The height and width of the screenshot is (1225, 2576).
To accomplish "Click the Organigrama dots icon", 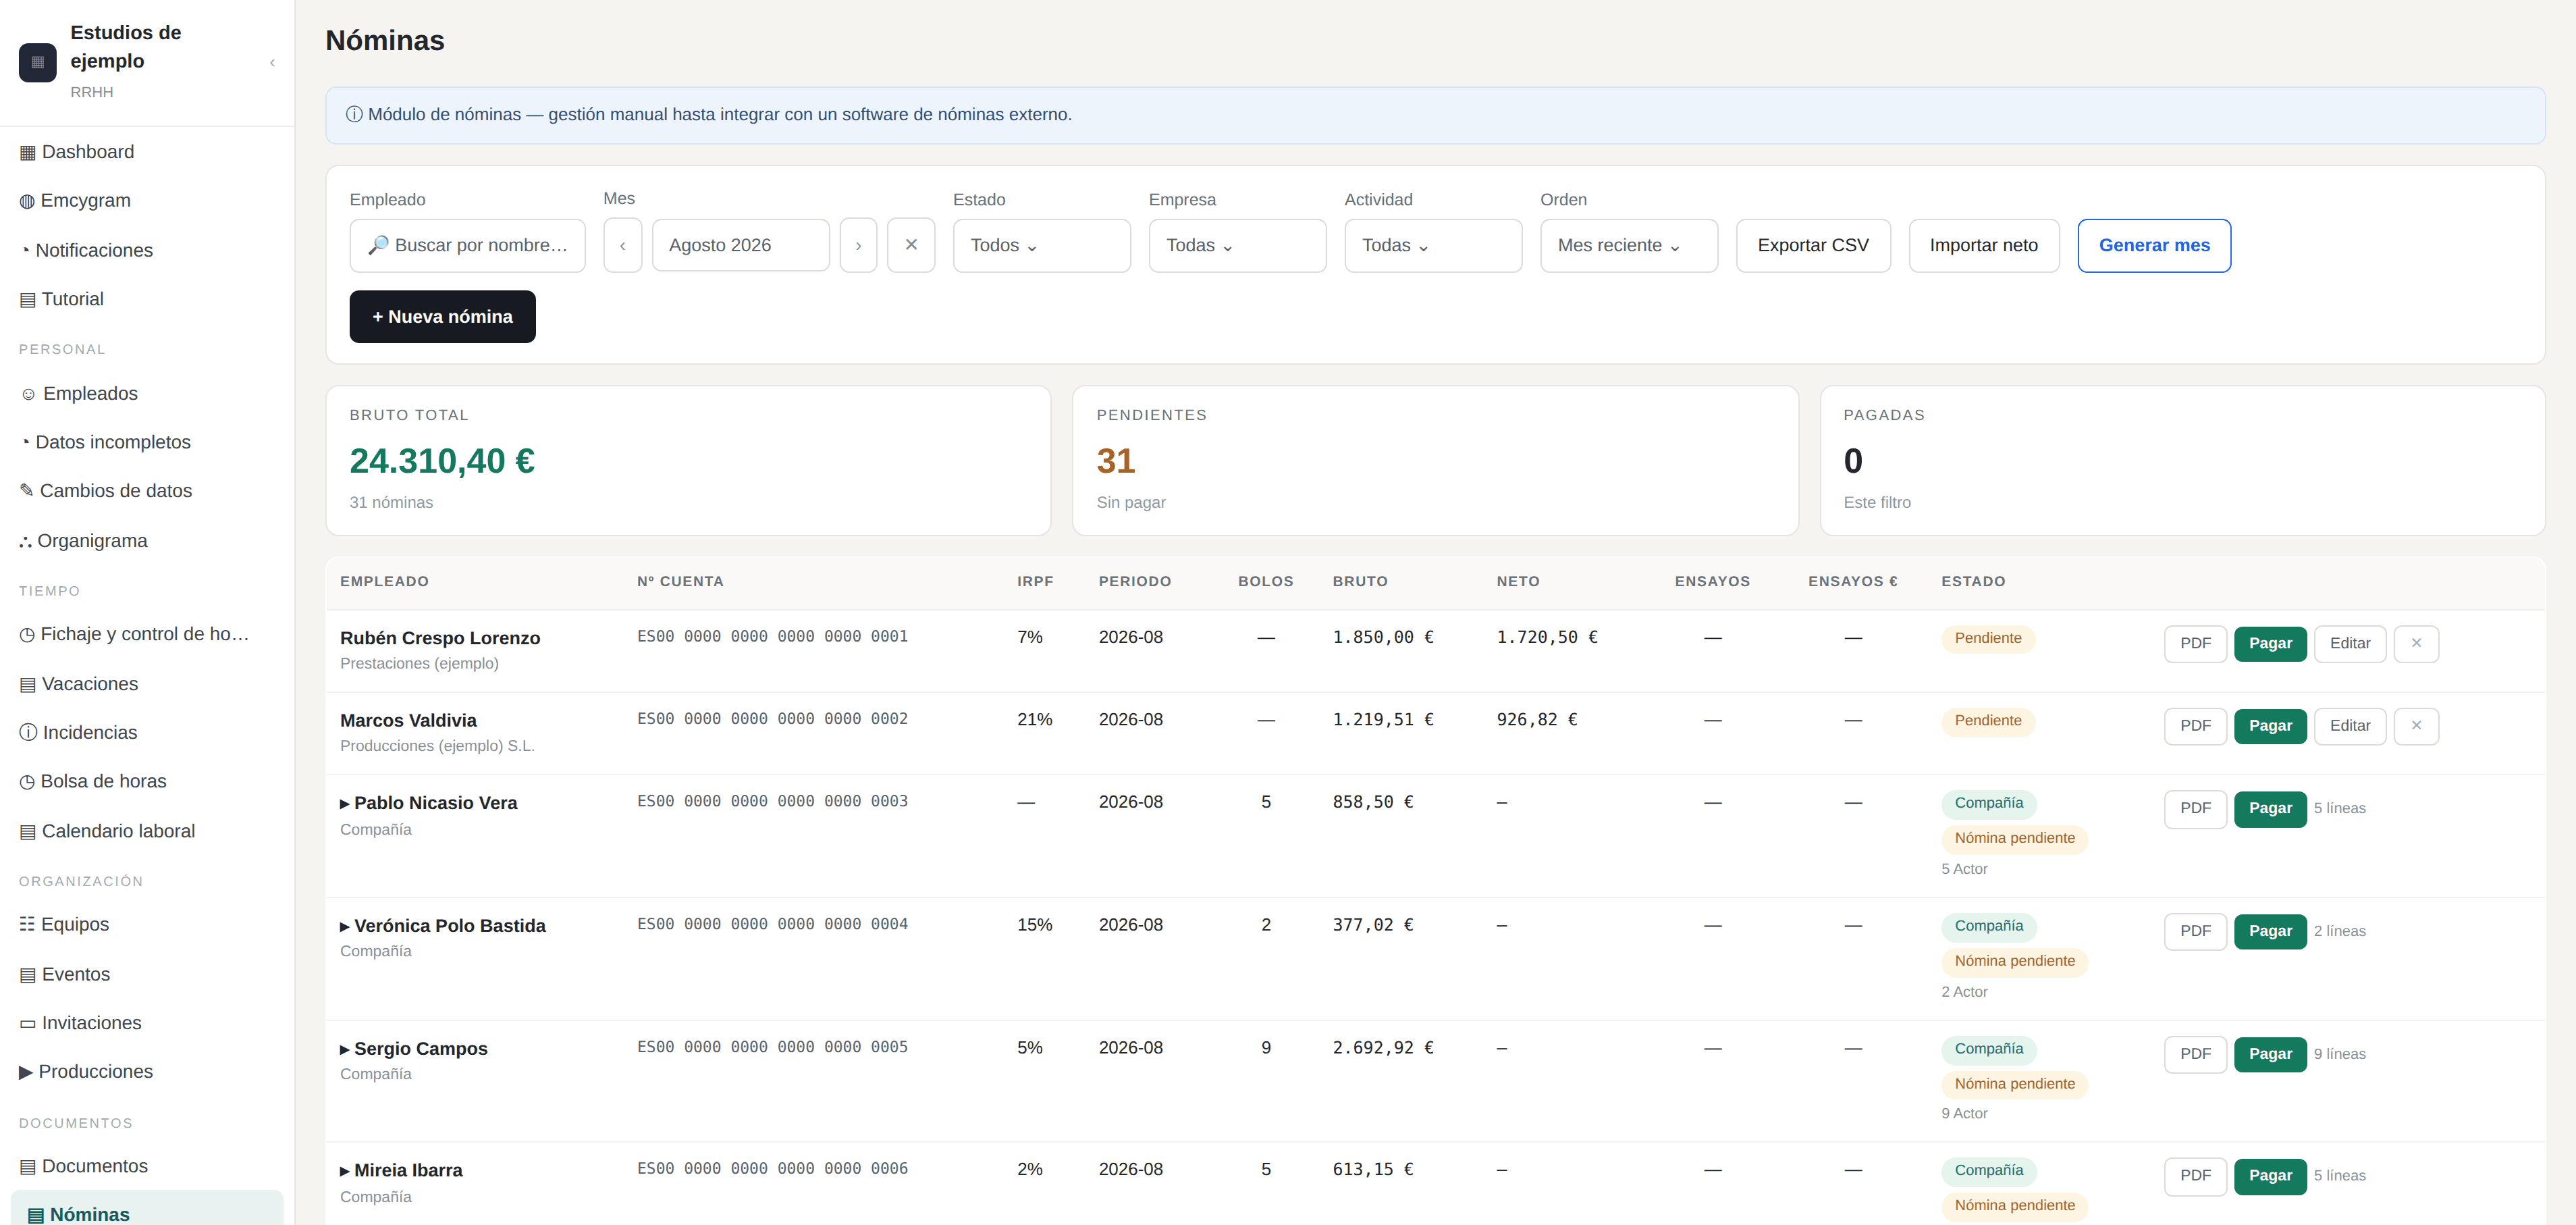I will click(x=25, y=542).
